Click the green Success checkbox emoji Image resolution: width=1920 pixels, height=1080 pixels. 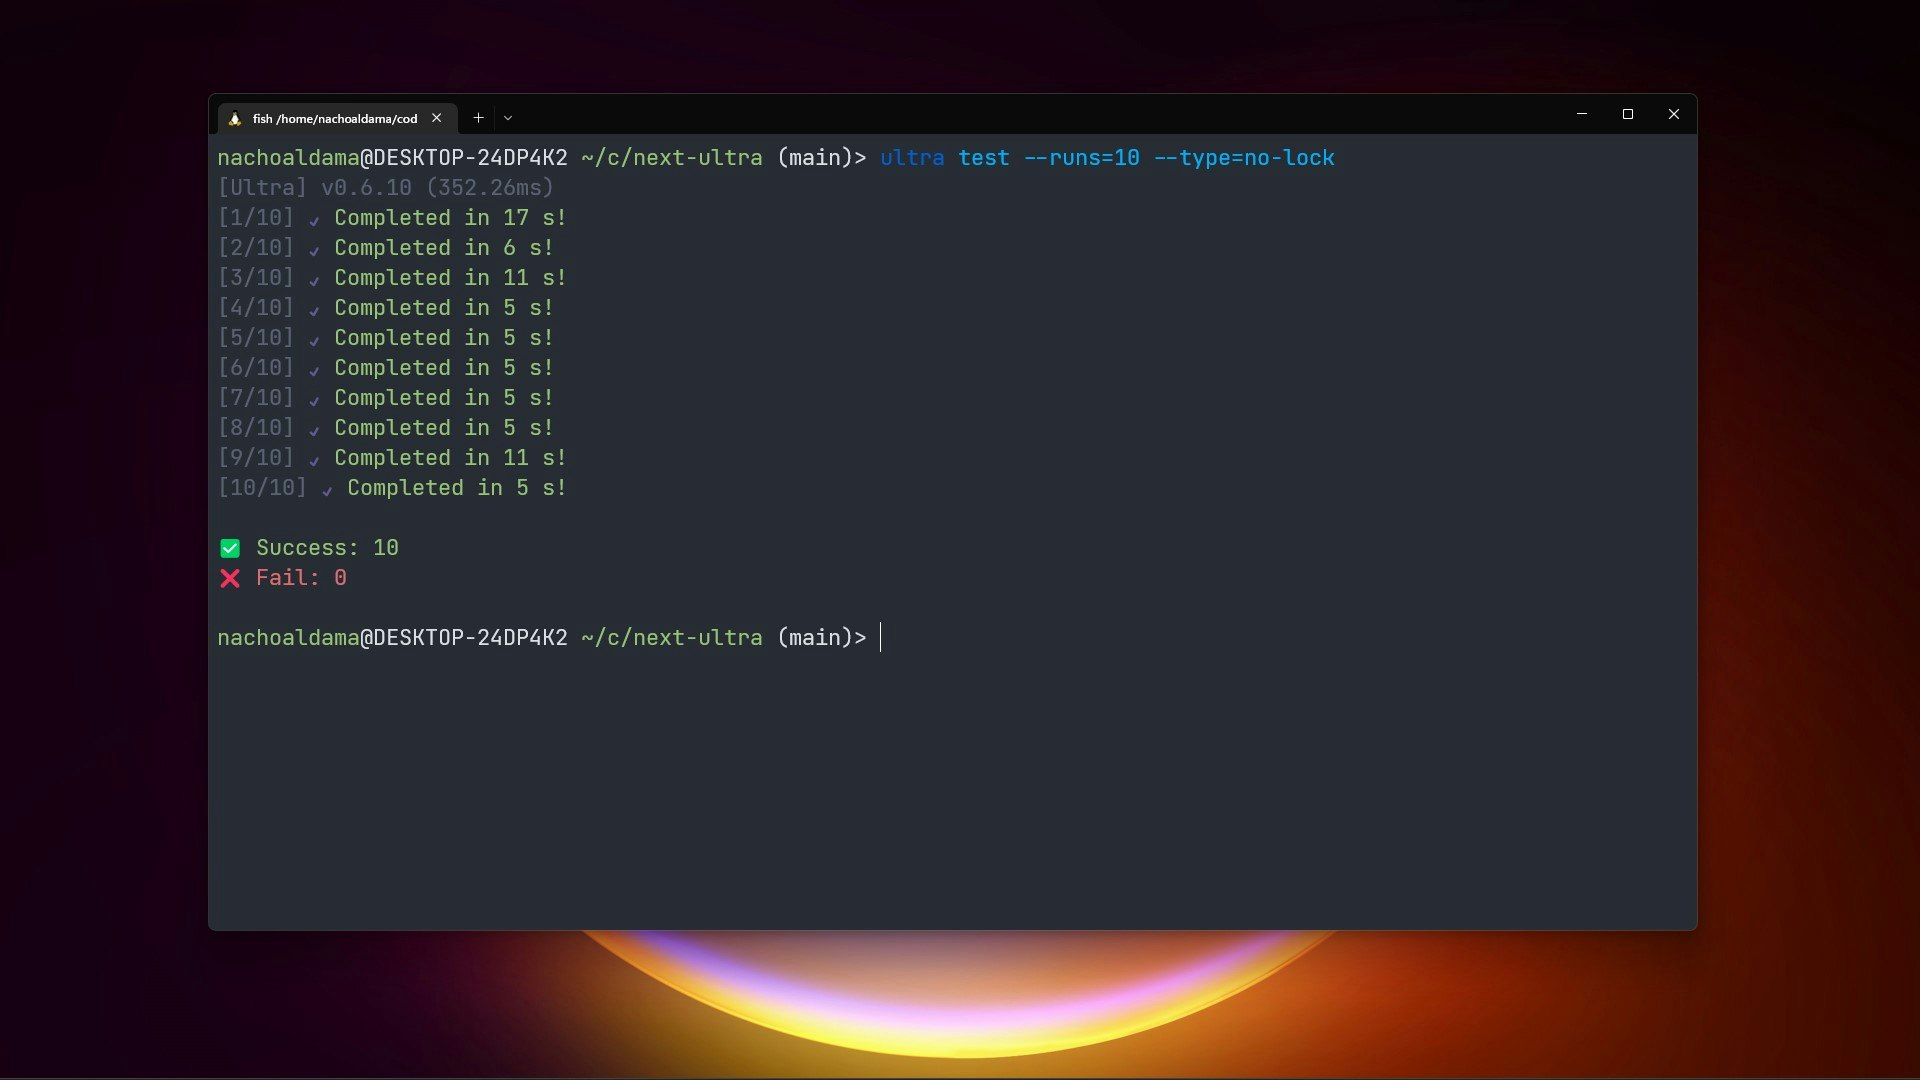pyautogui.click(x=230, y=548)
